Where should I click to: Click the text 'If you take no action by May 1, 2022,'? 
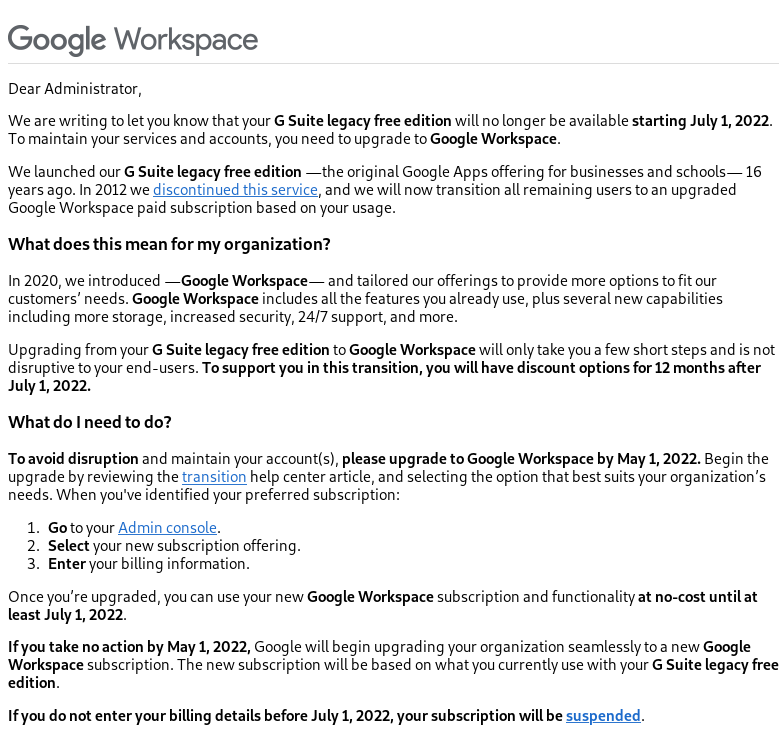point(129,647)
